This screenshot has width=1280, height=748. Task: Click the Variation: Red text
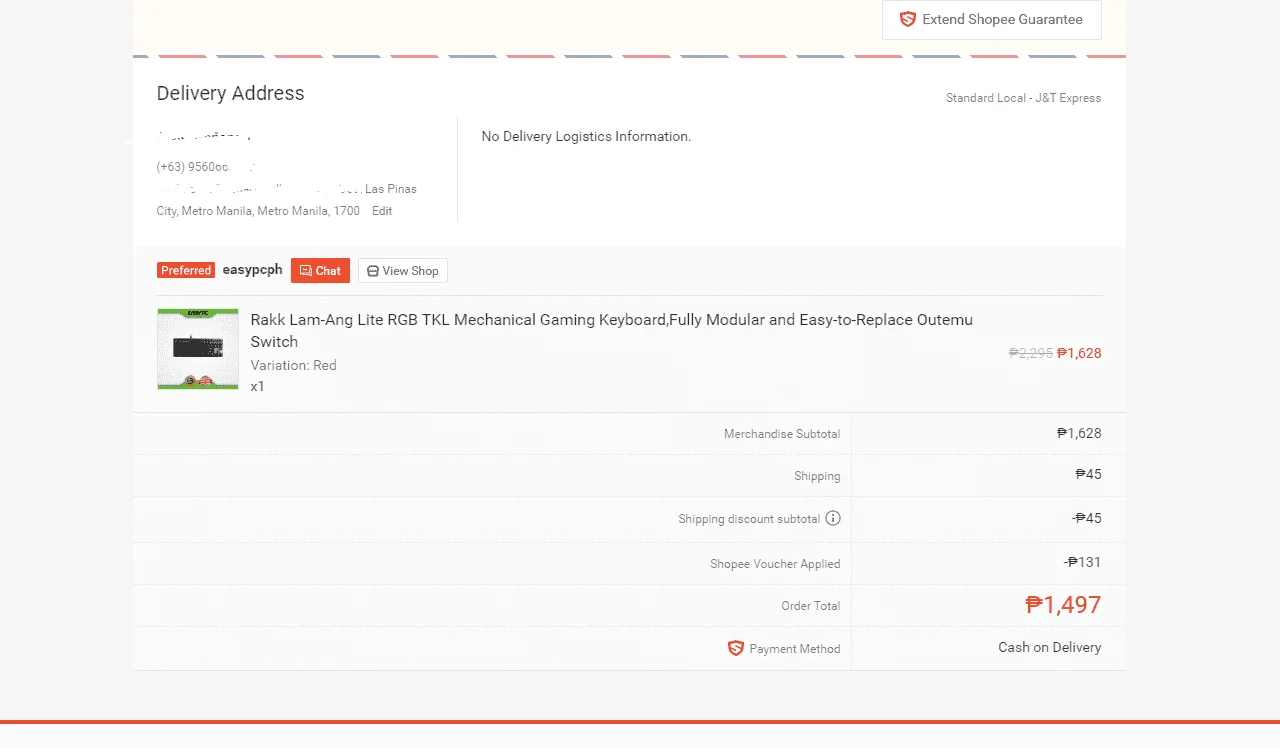point(294,365)
